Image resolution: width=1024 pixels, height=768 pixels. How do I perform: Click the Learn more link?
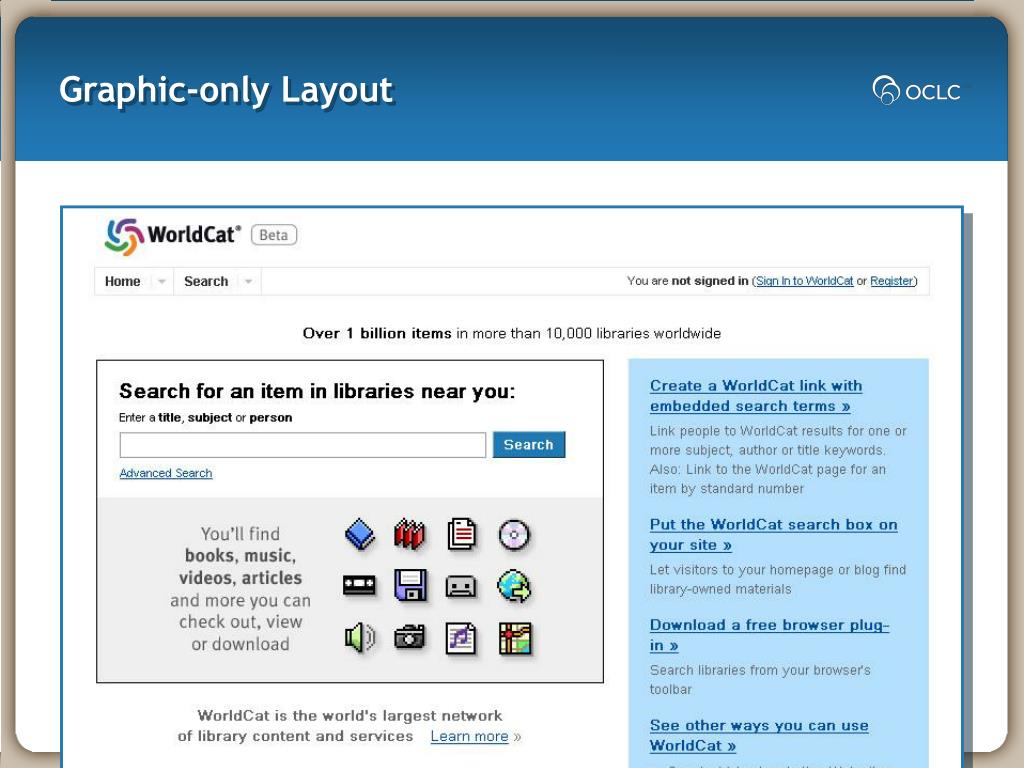point(470,736)
